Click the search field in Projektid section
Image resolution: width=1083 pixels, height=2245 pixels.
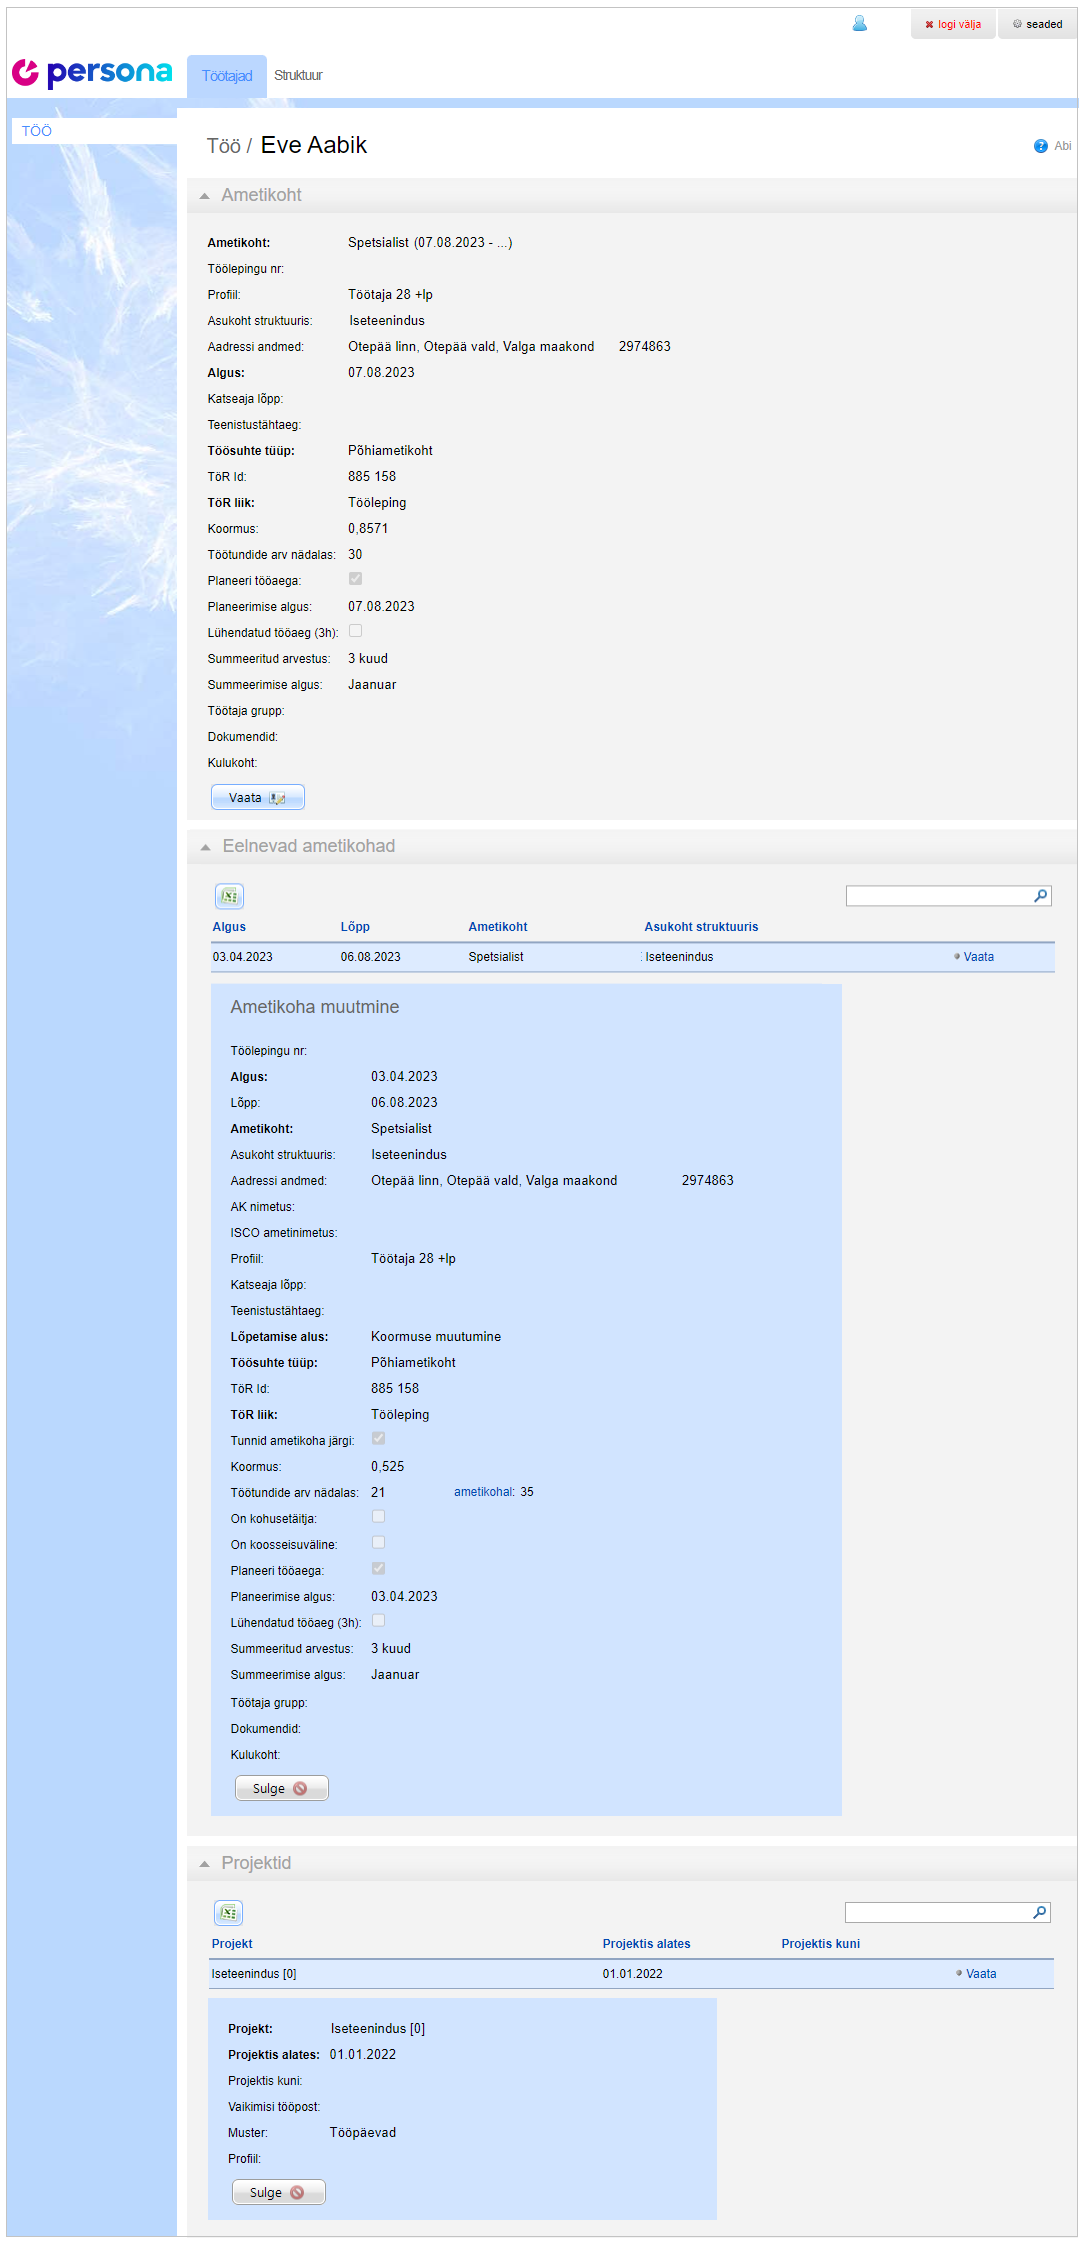937,1912
